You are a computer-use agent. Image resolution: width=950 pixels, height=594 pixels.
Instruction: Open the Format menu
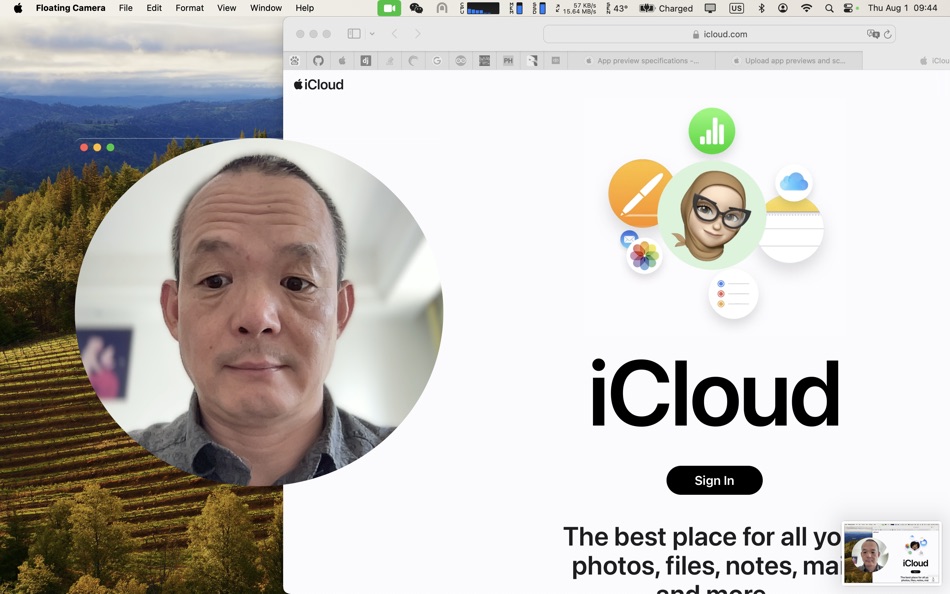click(x=189, y=8)
